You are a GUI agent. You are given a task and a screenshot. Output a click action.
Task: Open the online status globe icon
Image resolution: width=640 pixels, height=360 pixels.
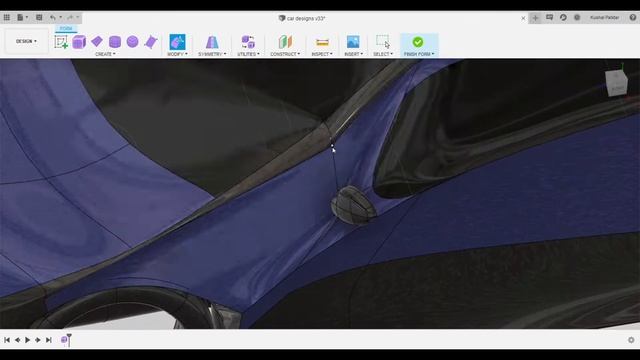[x=577, y=18]
